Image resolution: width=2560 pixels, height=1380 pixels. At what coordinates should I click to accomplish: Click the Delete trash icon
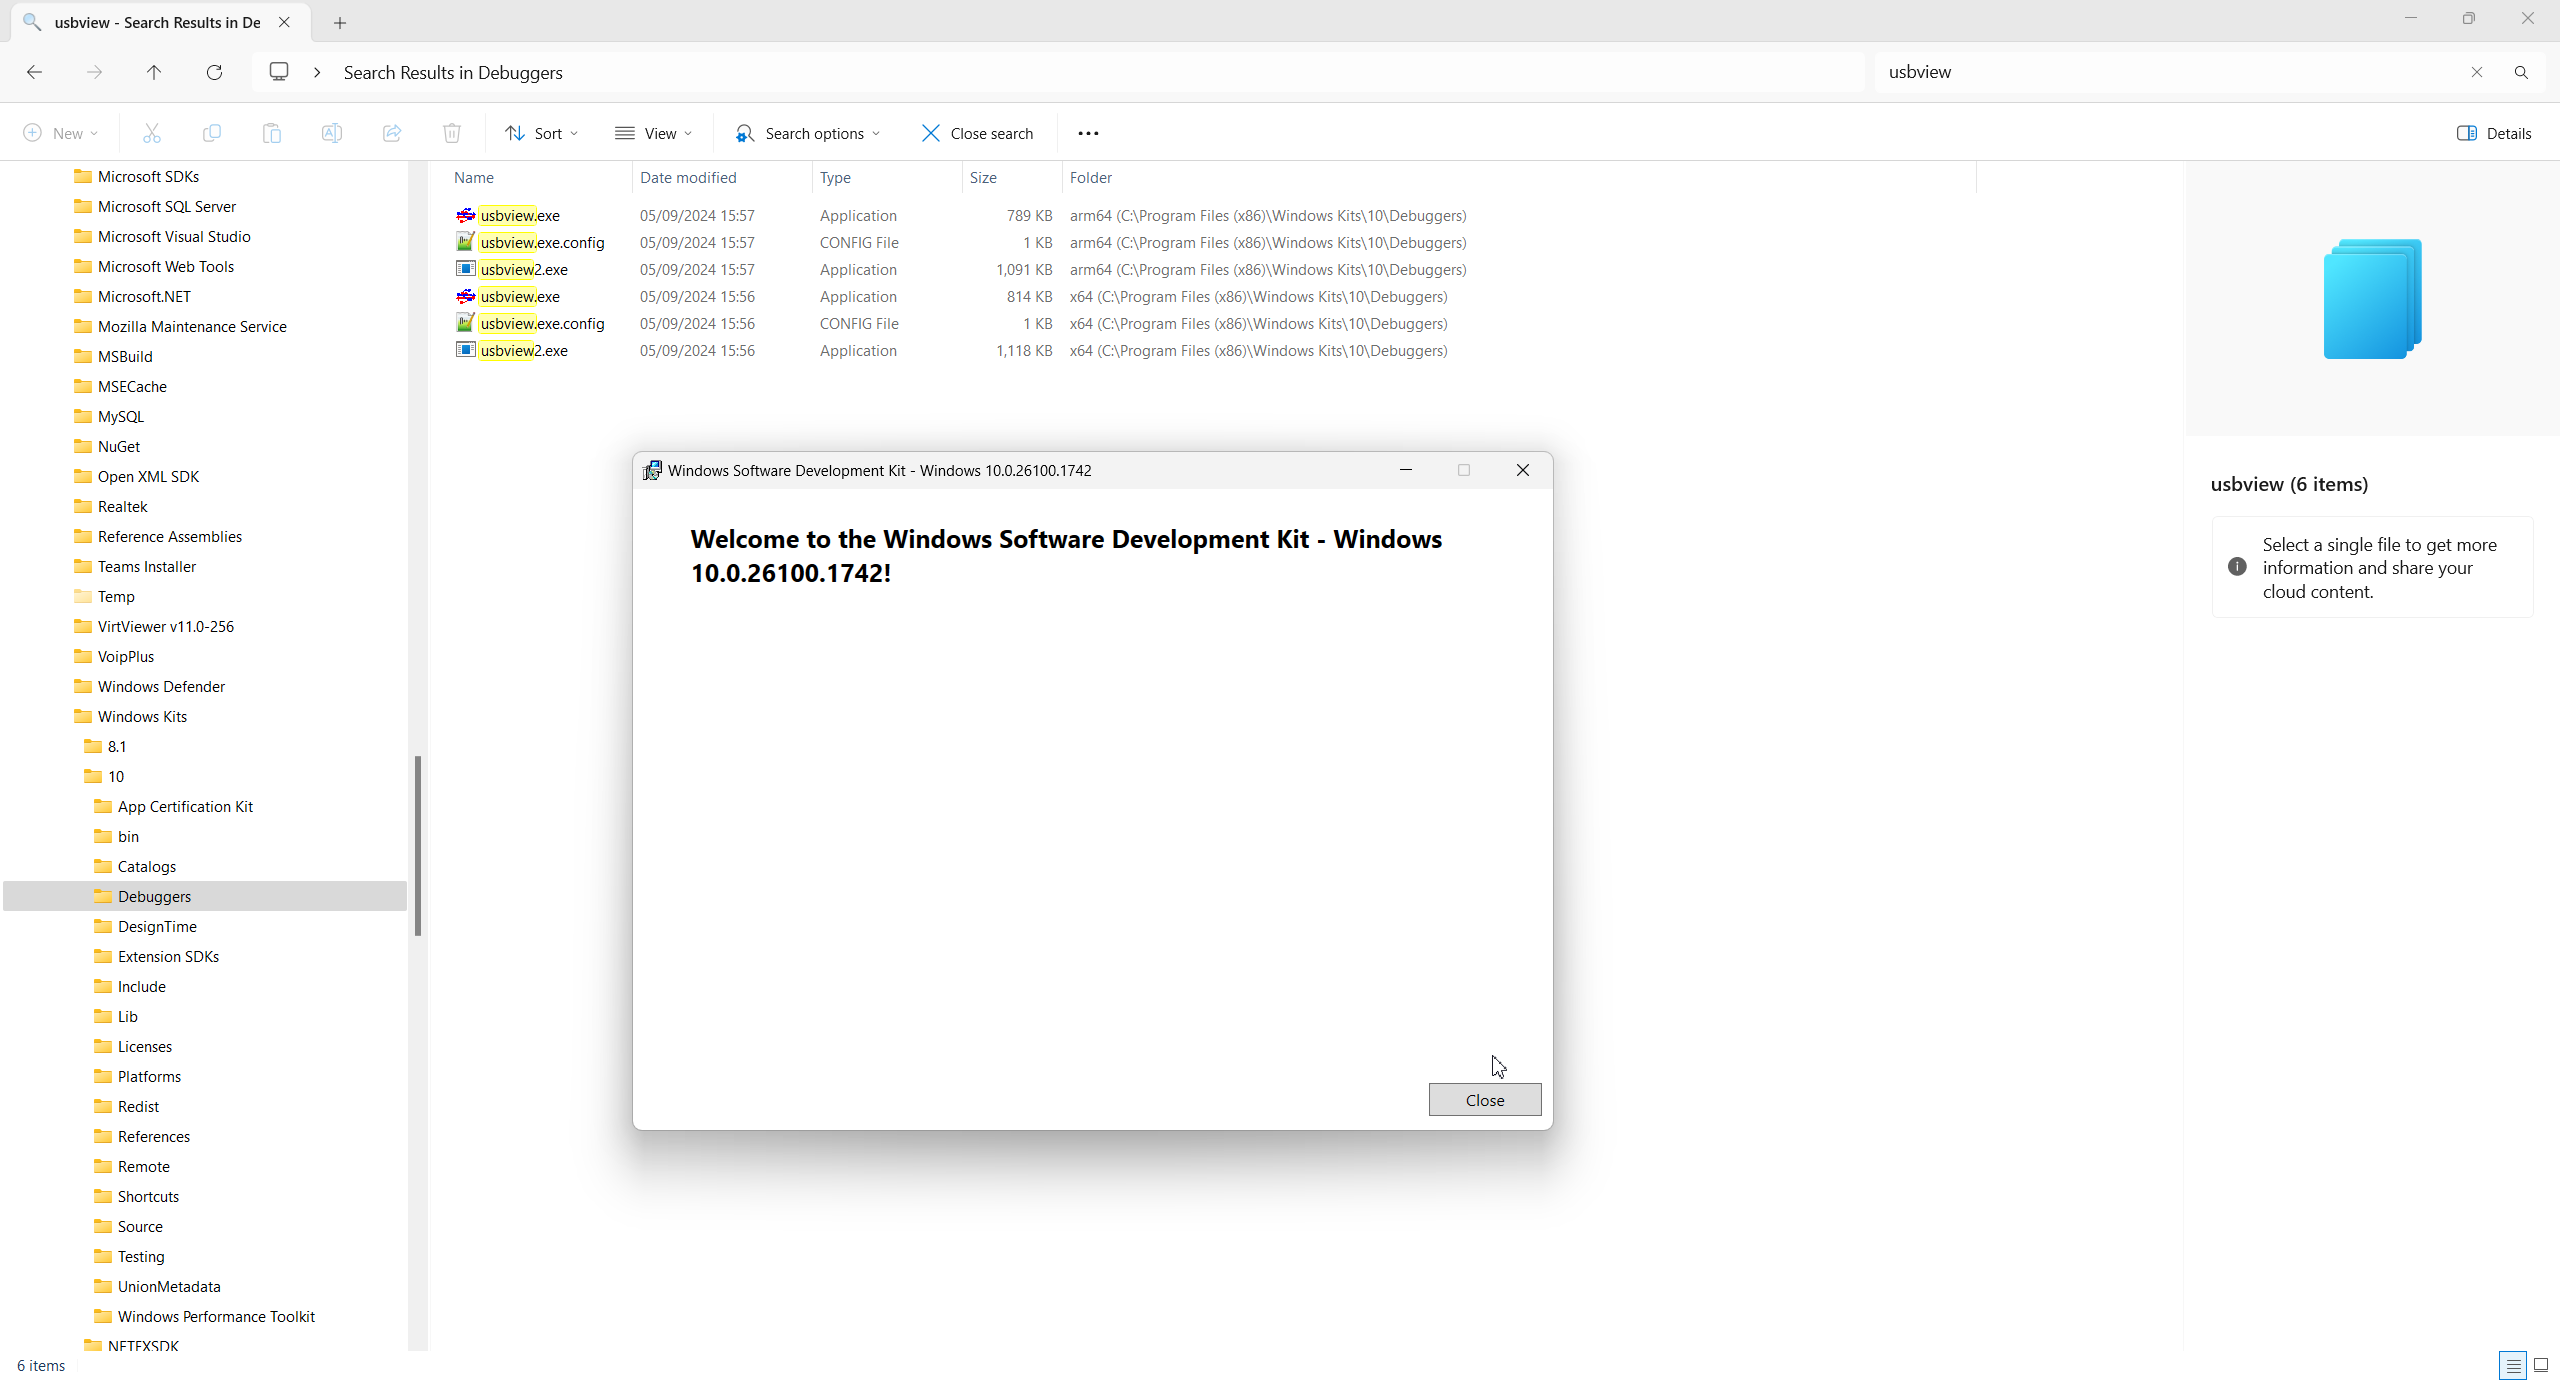(x=452, y=133)
